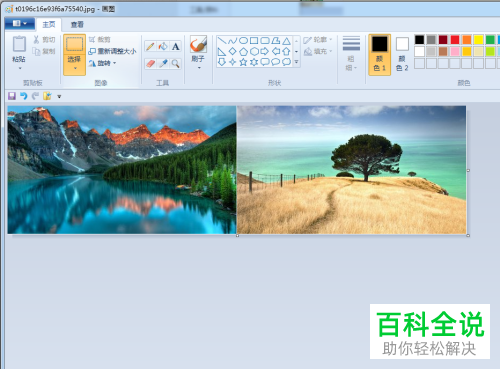
Task: Choose the Oval shape
Action: 243,41
